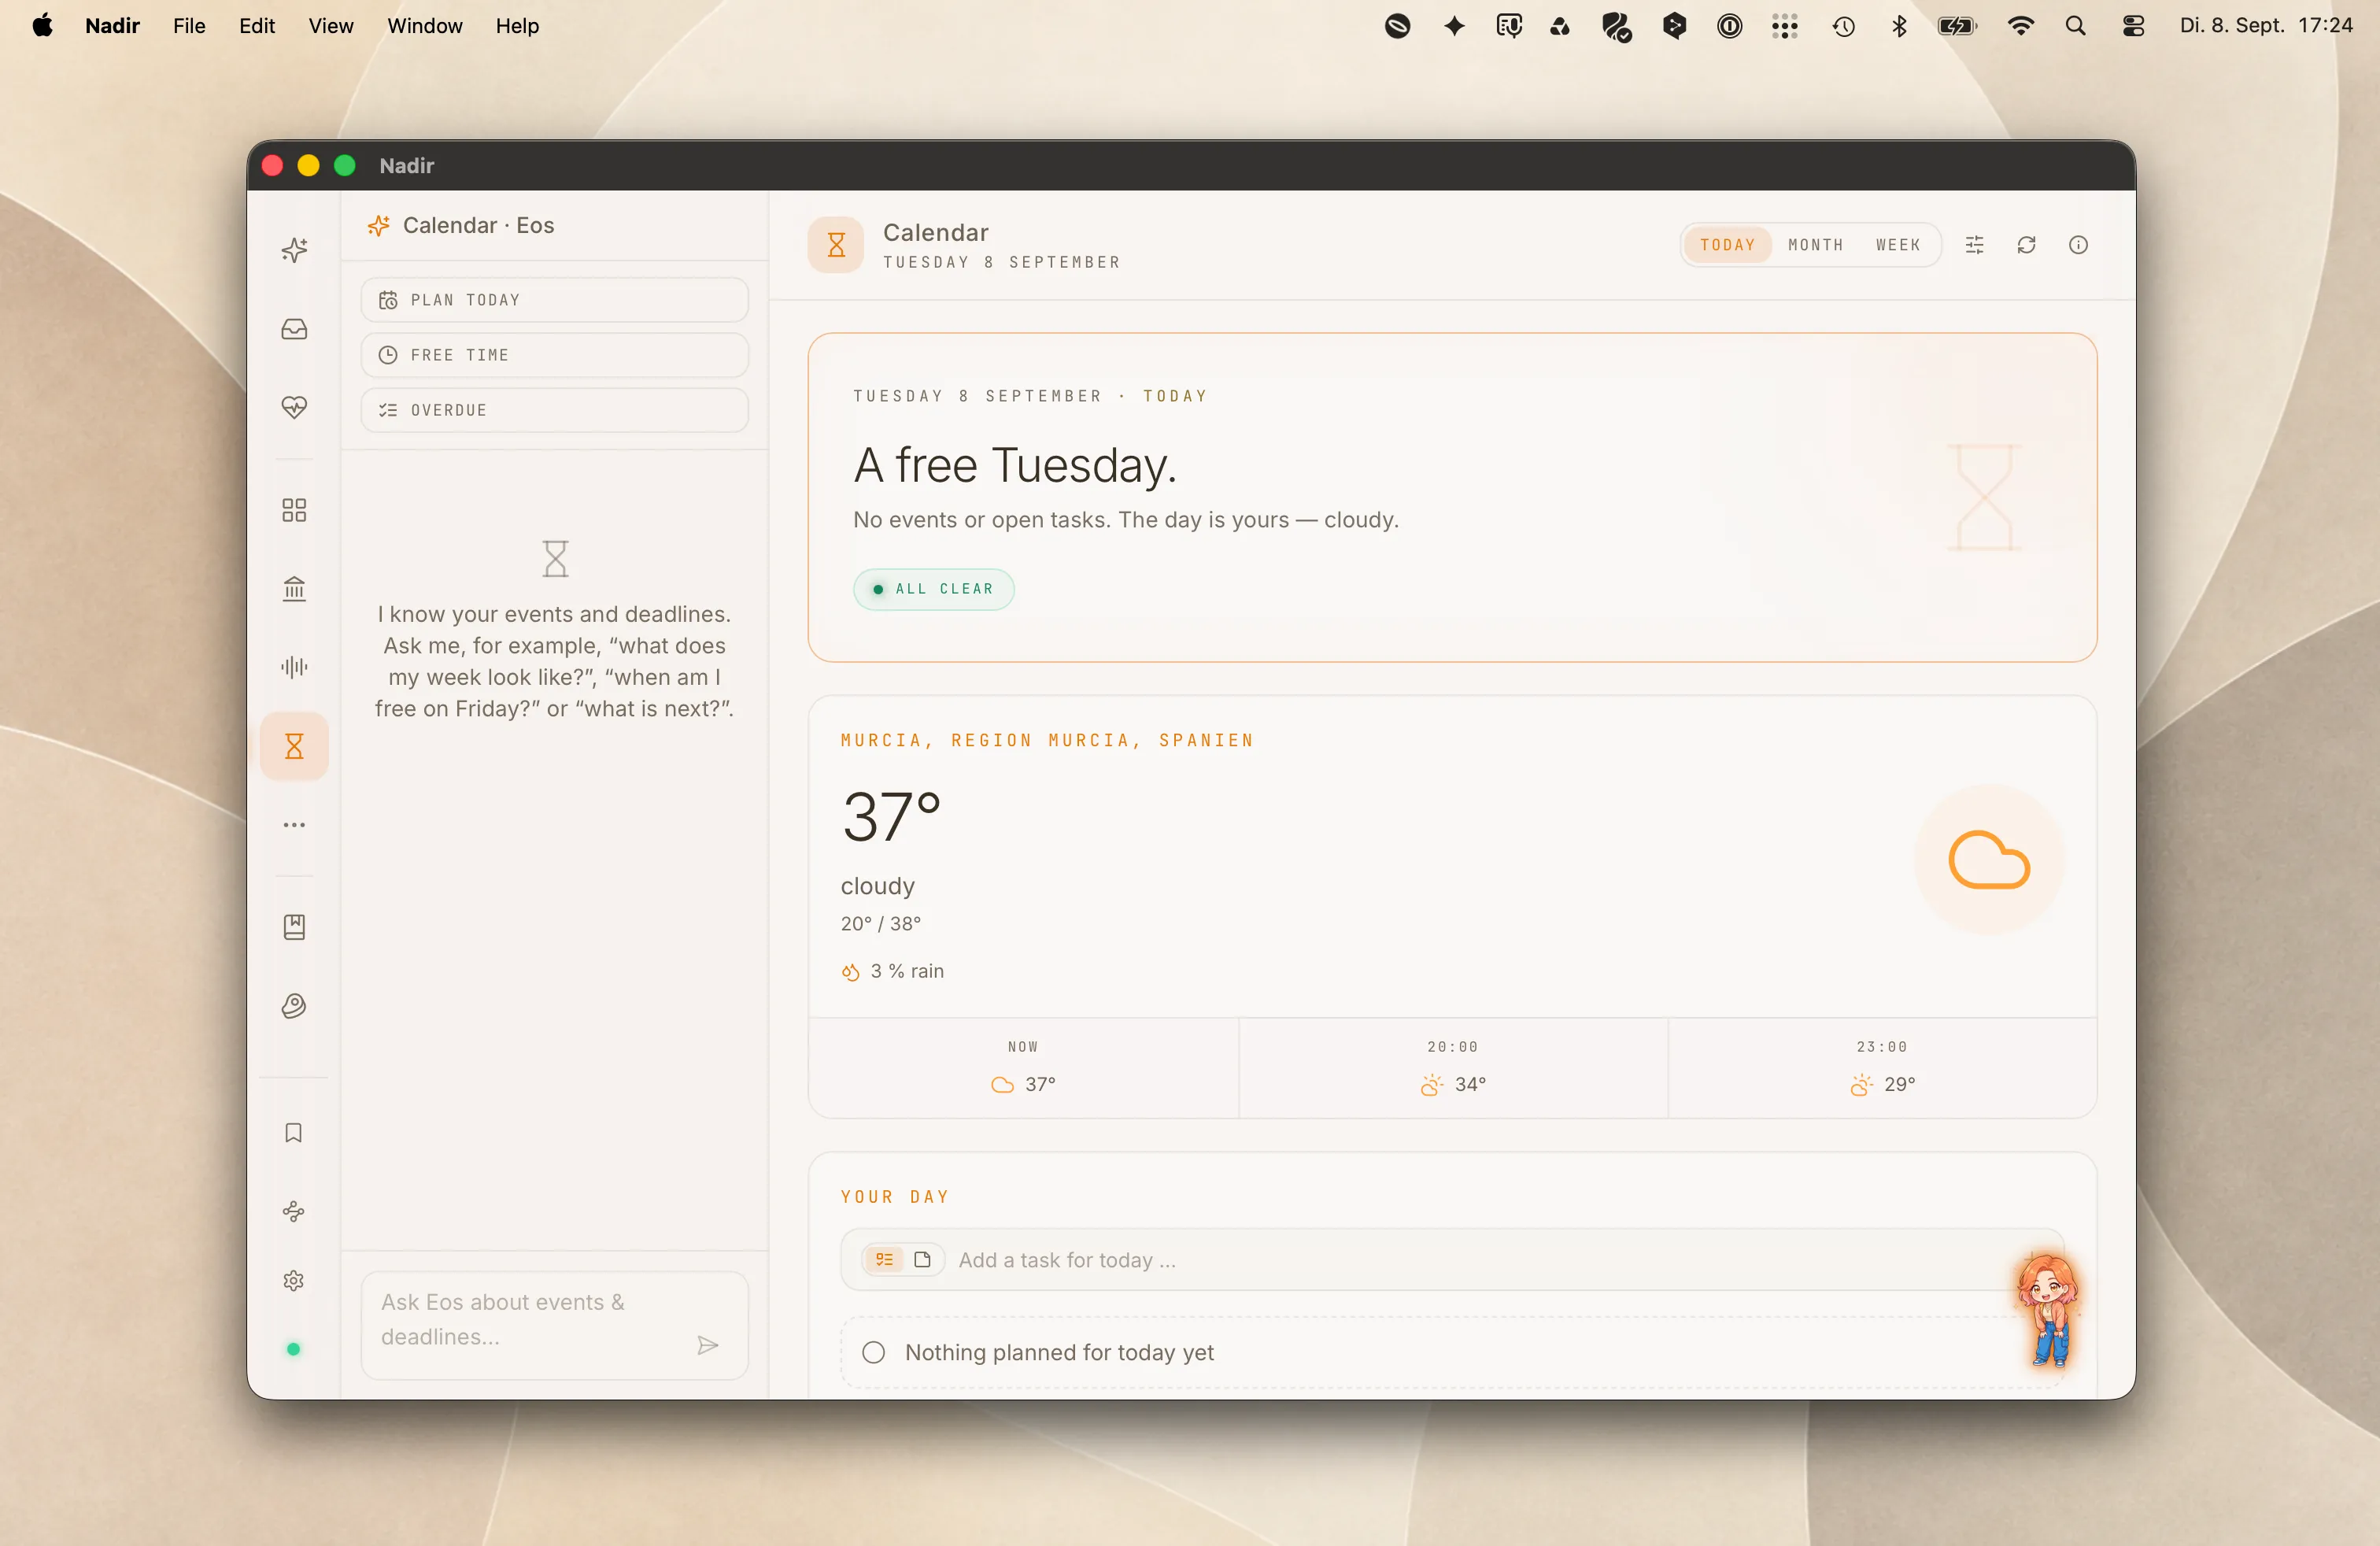Open the bank building sidebar icon

294,589
